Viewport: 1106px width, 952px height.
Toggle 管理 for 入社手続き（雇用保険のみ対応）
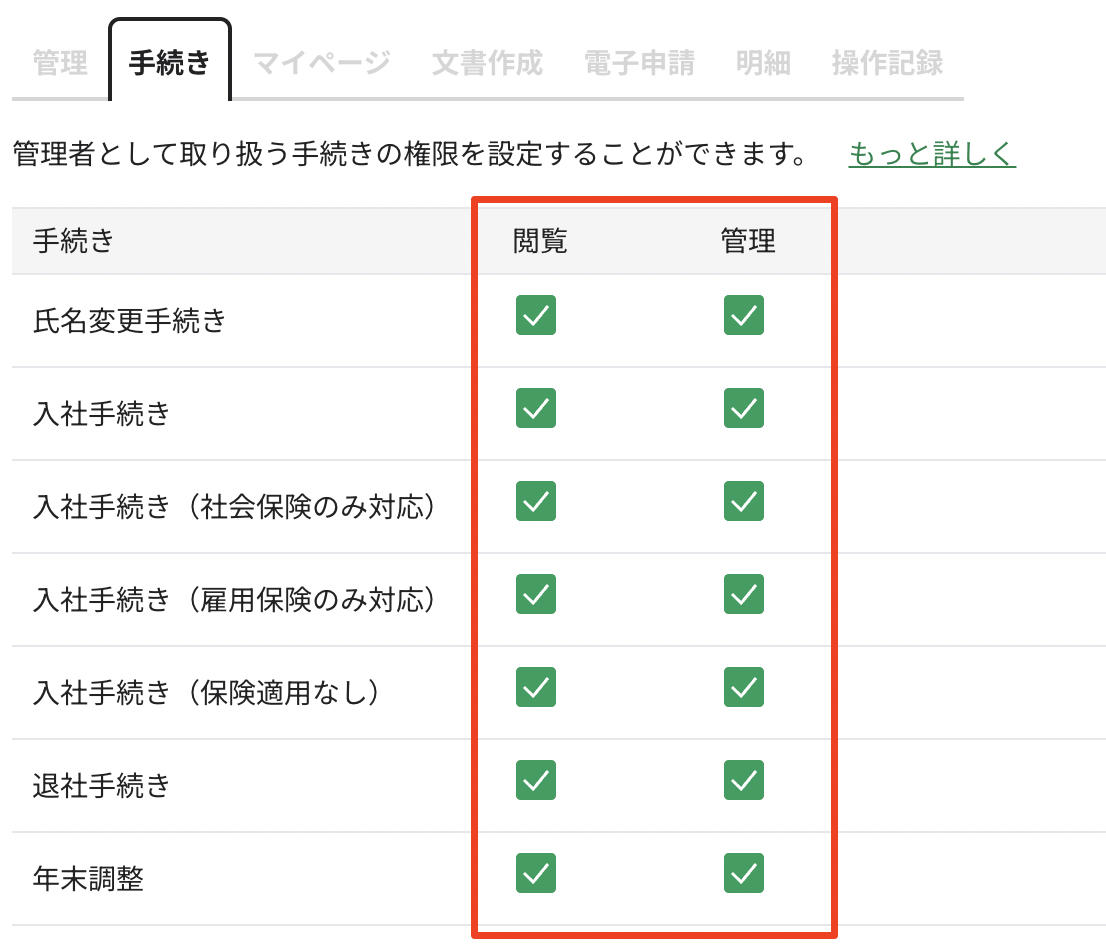(744, 594)
